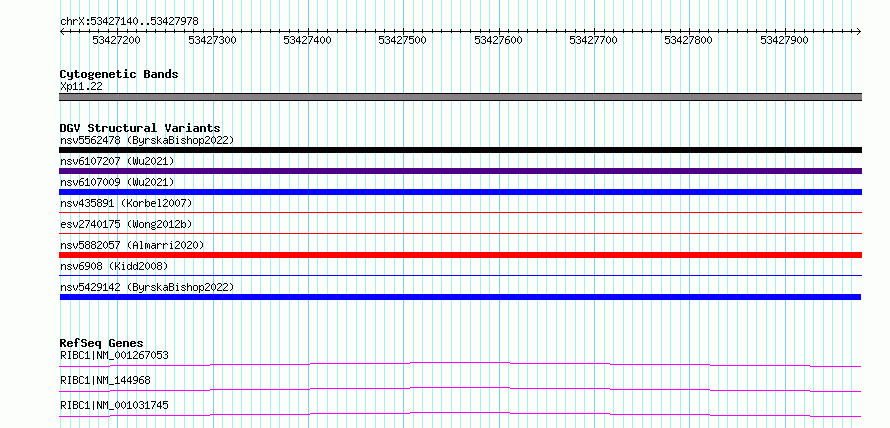Click the thin blue nsv6908 variant line

point(460,275)
